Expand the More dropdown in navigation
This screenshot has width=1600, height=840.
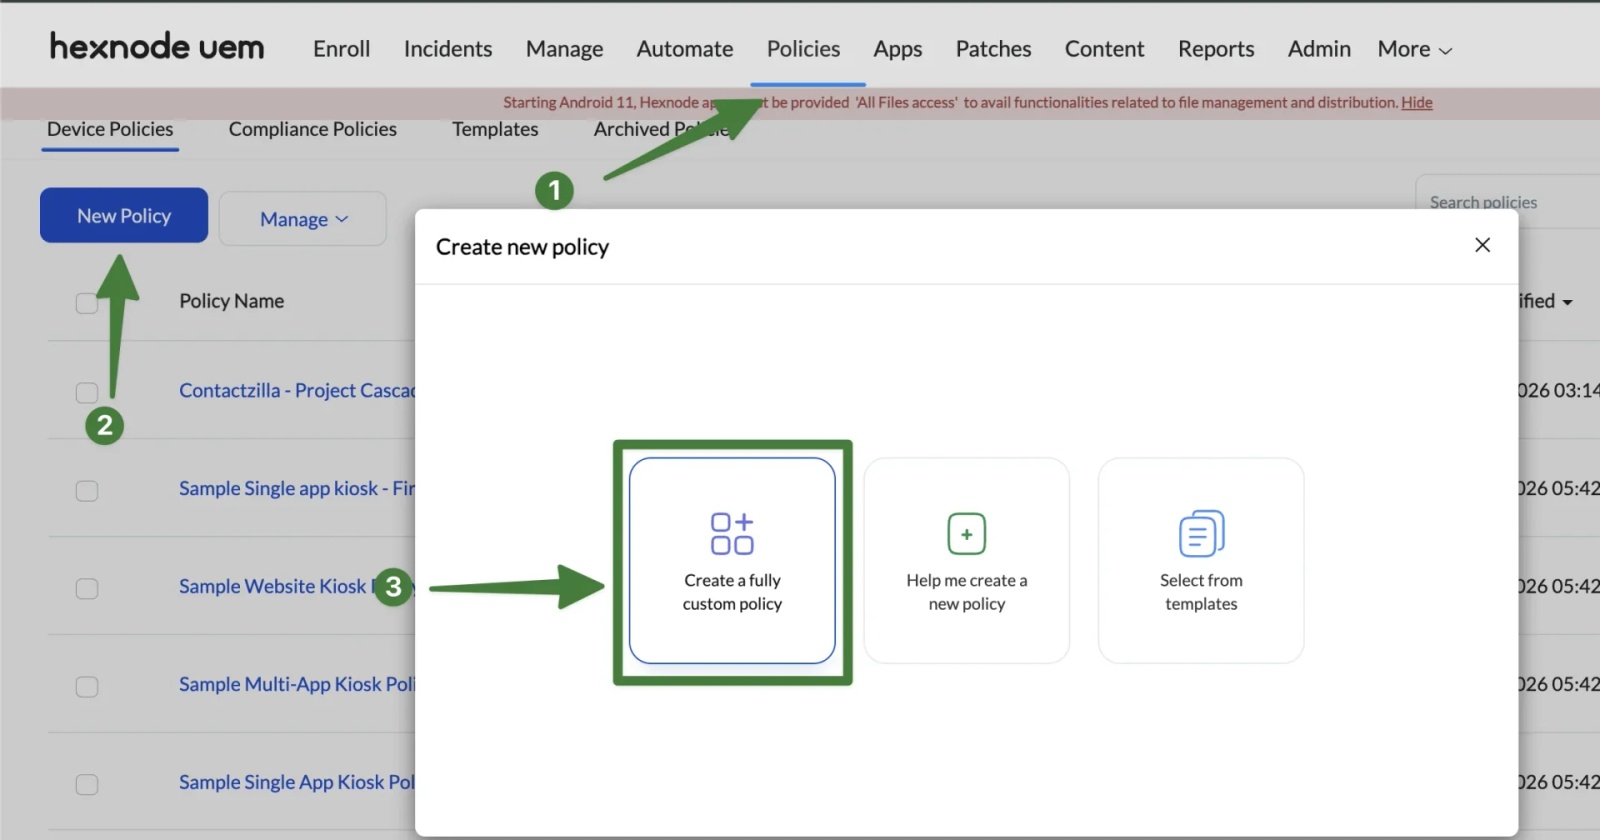pos(1414,49)
